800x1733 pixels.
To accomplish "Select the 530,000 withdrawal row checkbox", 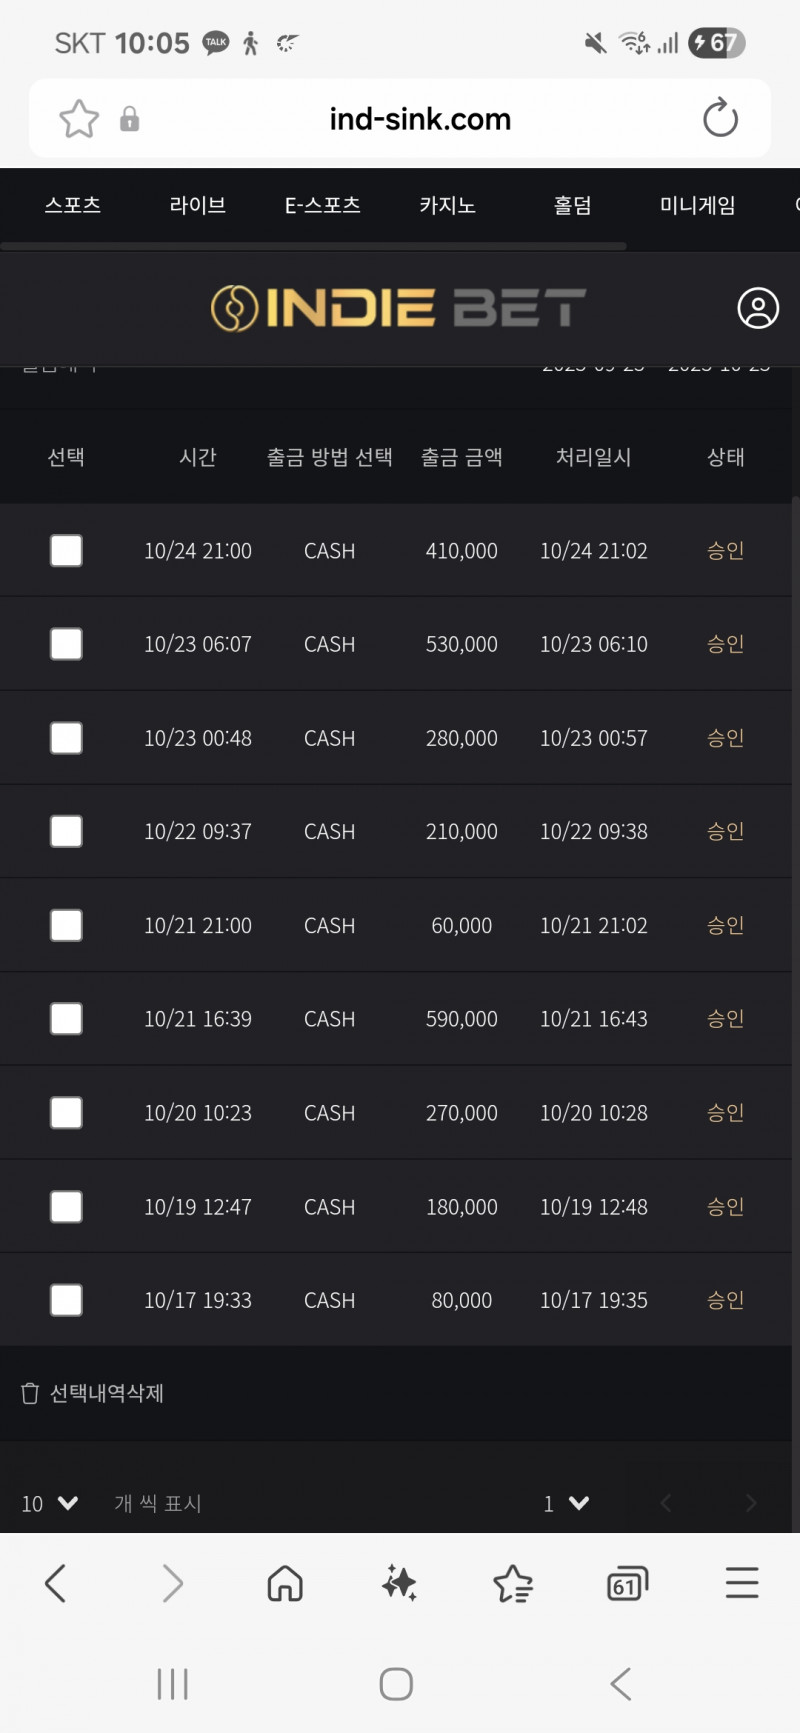I will pyautogui.click(x=66, y=644).
